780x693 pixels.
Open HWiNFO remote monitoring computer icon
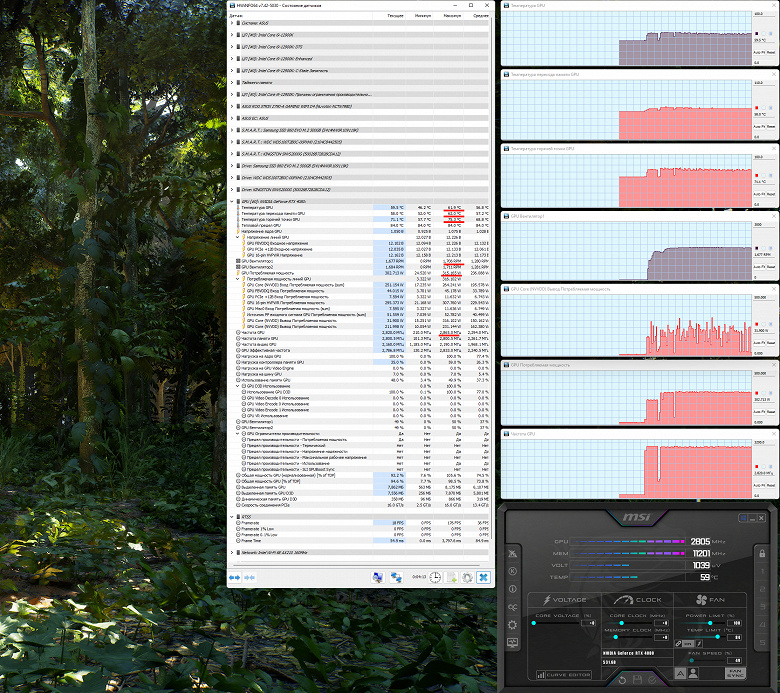378,578
